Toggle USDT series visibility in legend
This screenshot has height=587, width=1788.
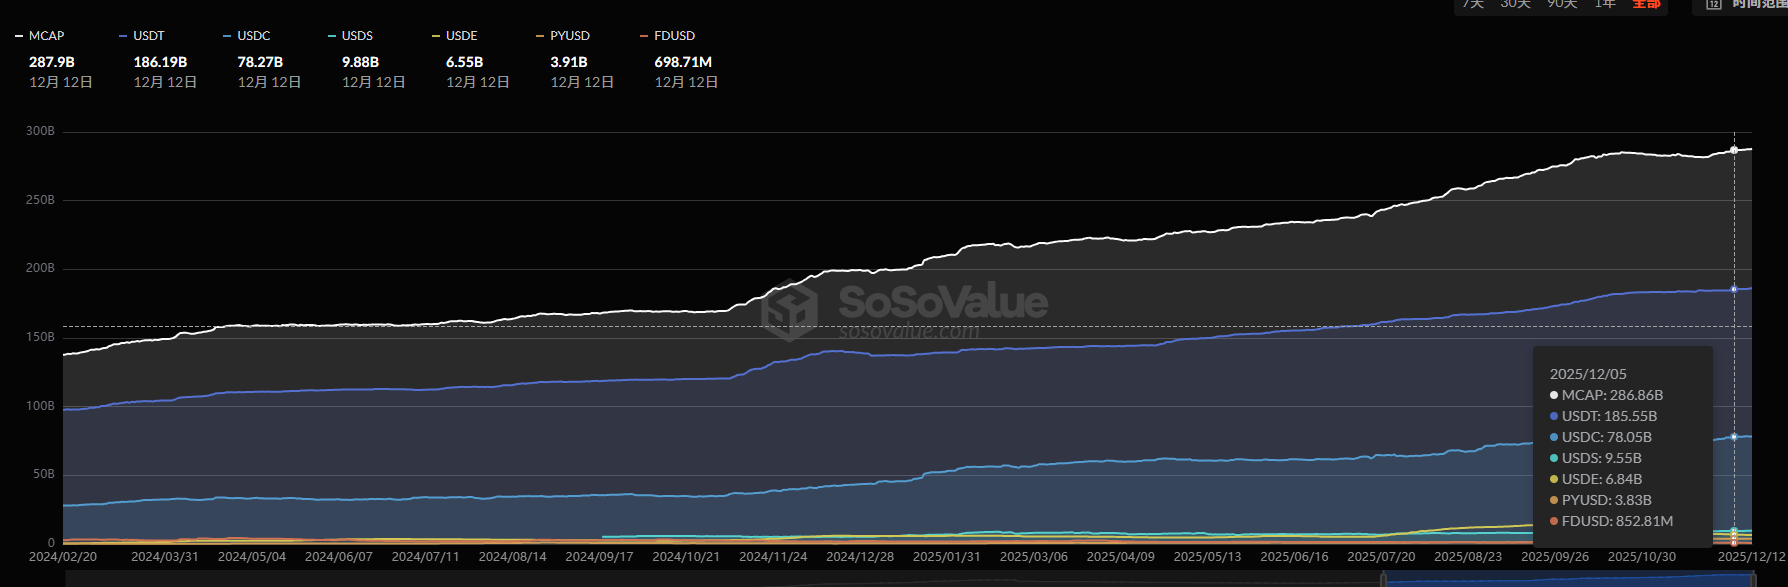[x=148, y=36]
